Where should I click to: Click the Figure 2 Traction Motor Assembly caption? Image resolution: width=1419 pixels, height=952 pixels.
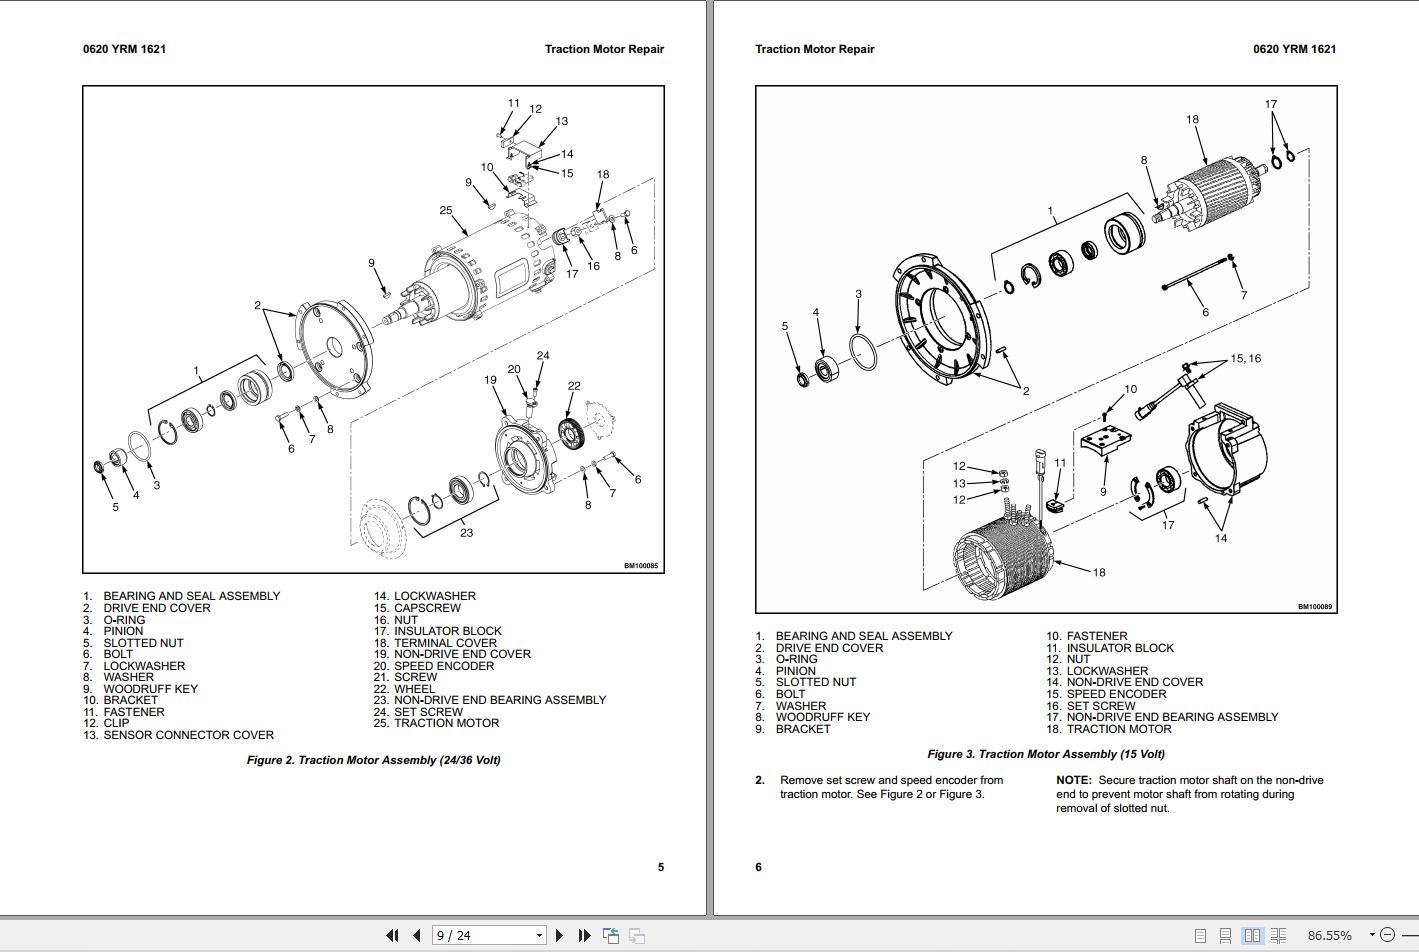374,760
